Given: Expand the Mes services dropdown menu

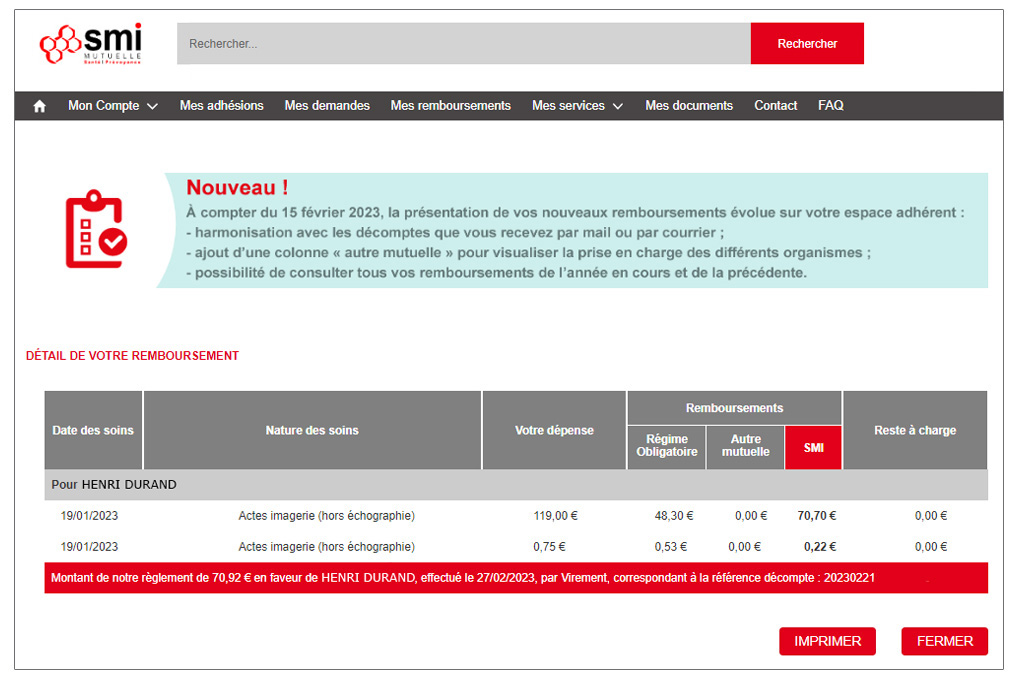Looking at the screenshot, I should 577,106.
